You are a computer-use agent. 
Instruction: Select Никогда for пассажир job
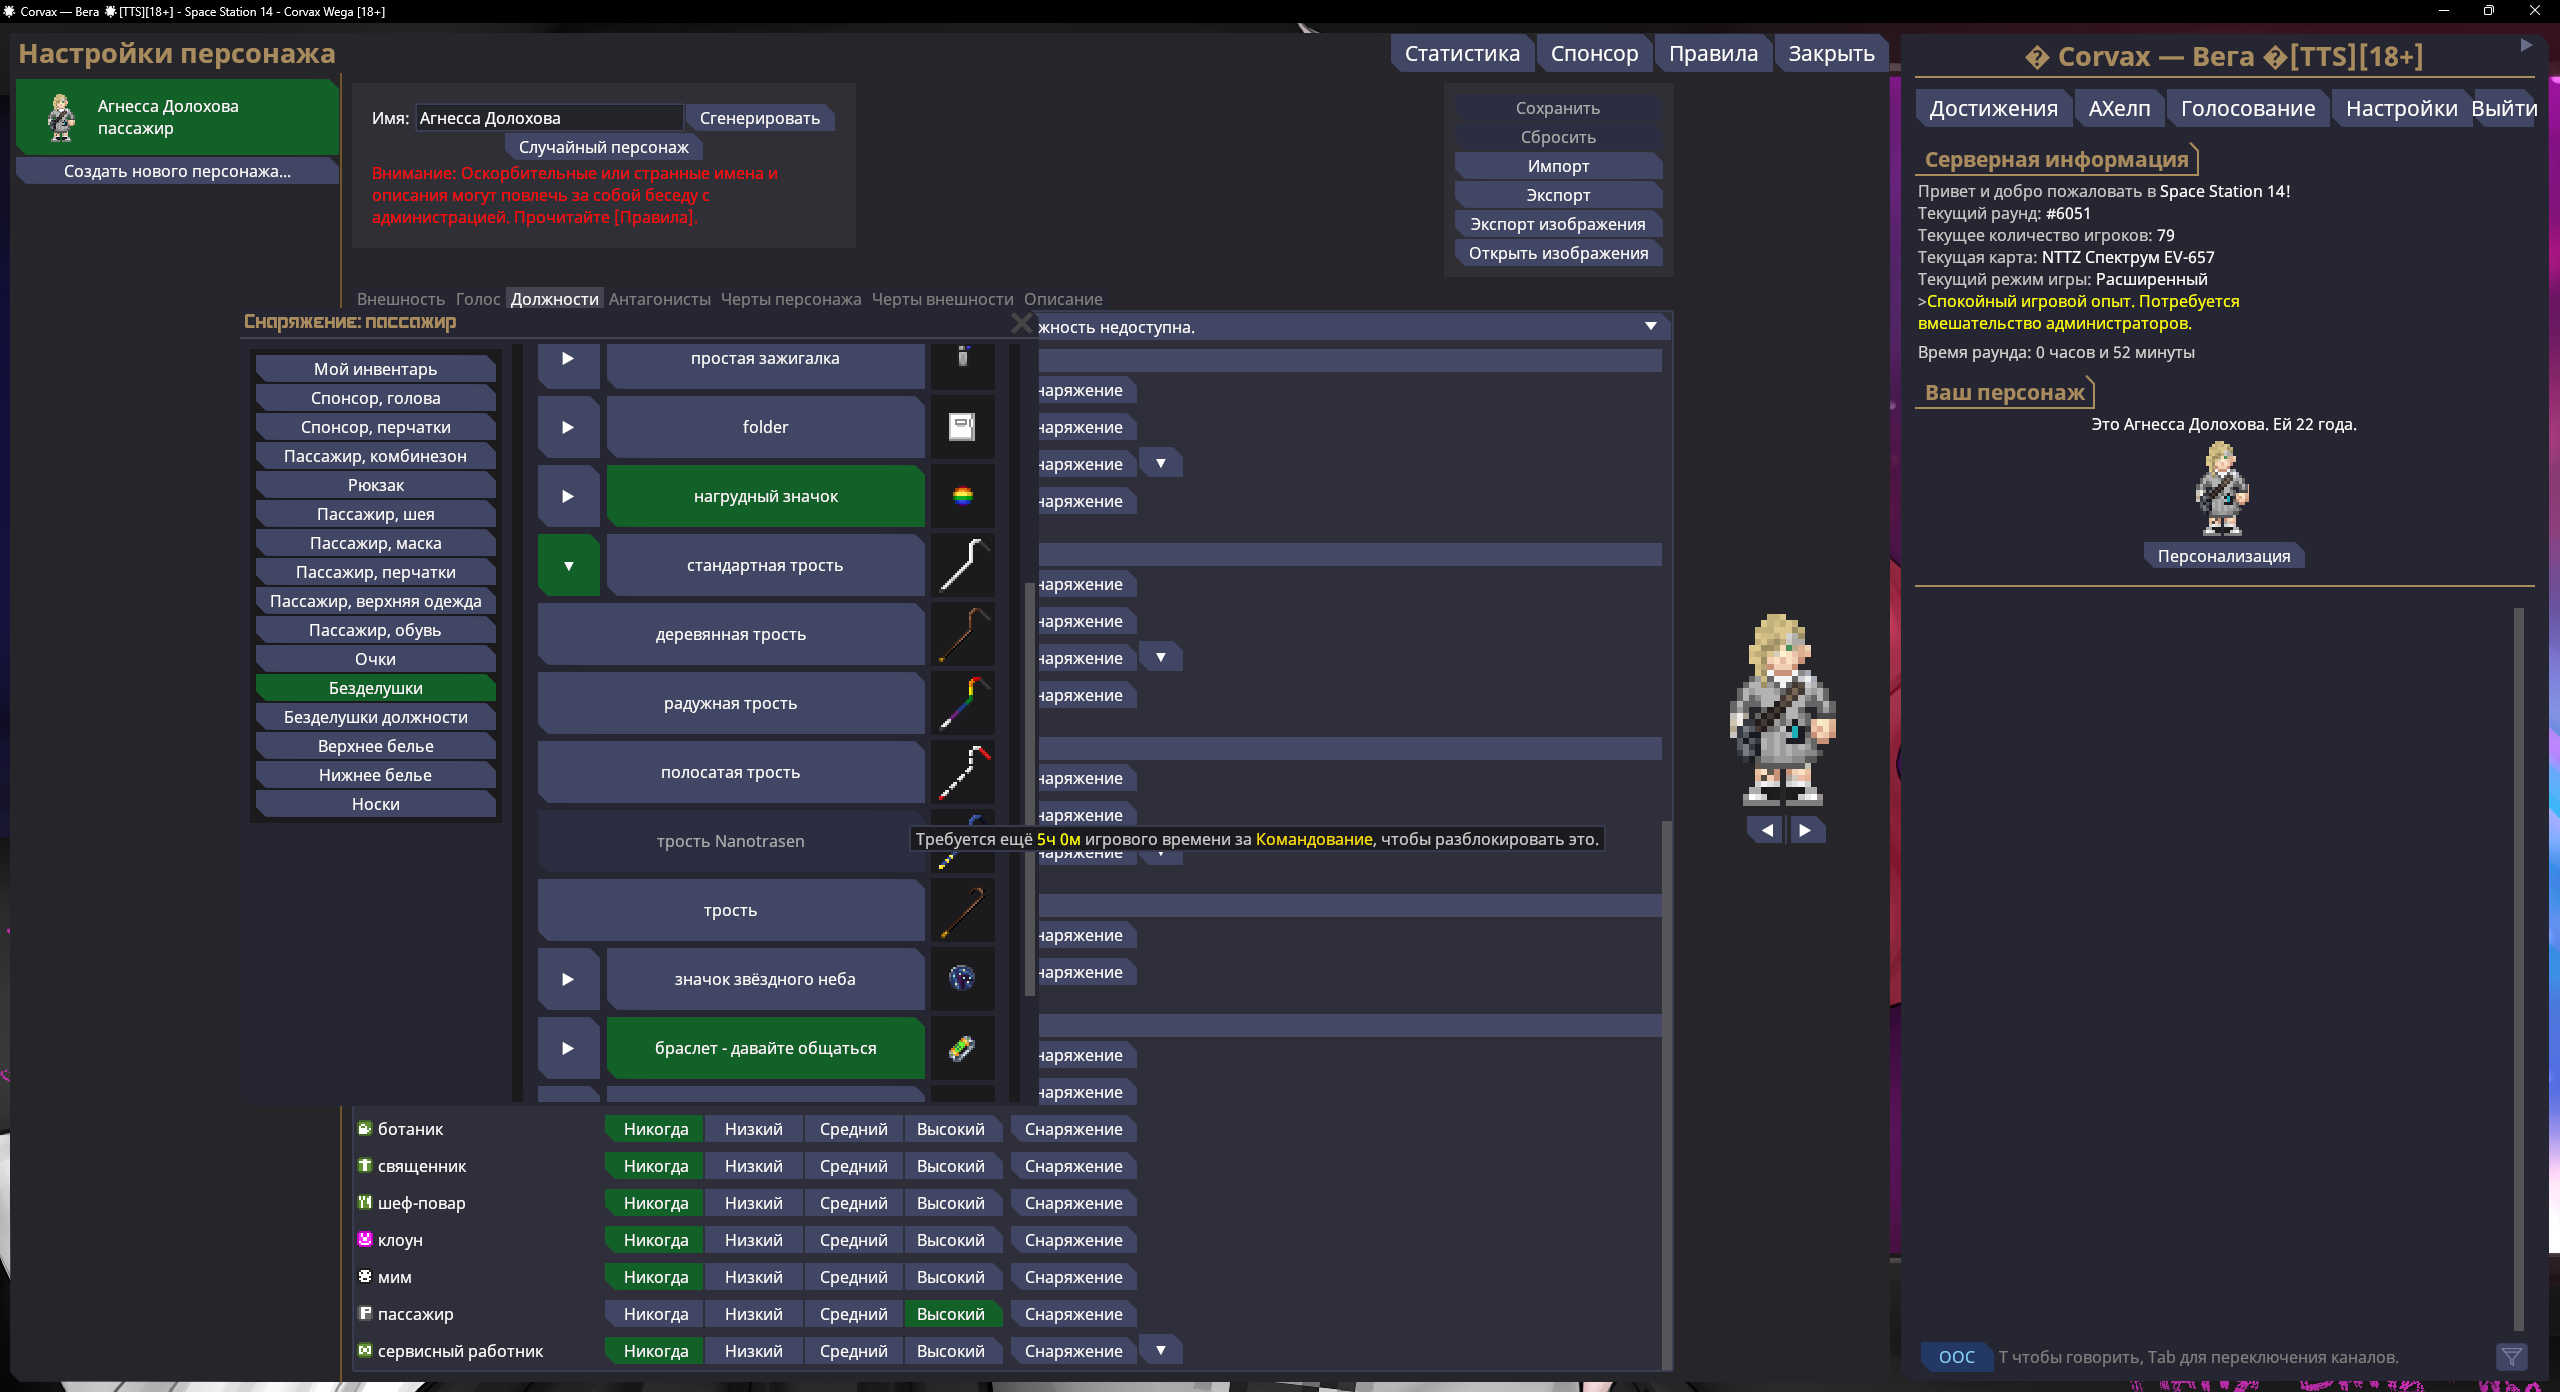coord(655,1314)
